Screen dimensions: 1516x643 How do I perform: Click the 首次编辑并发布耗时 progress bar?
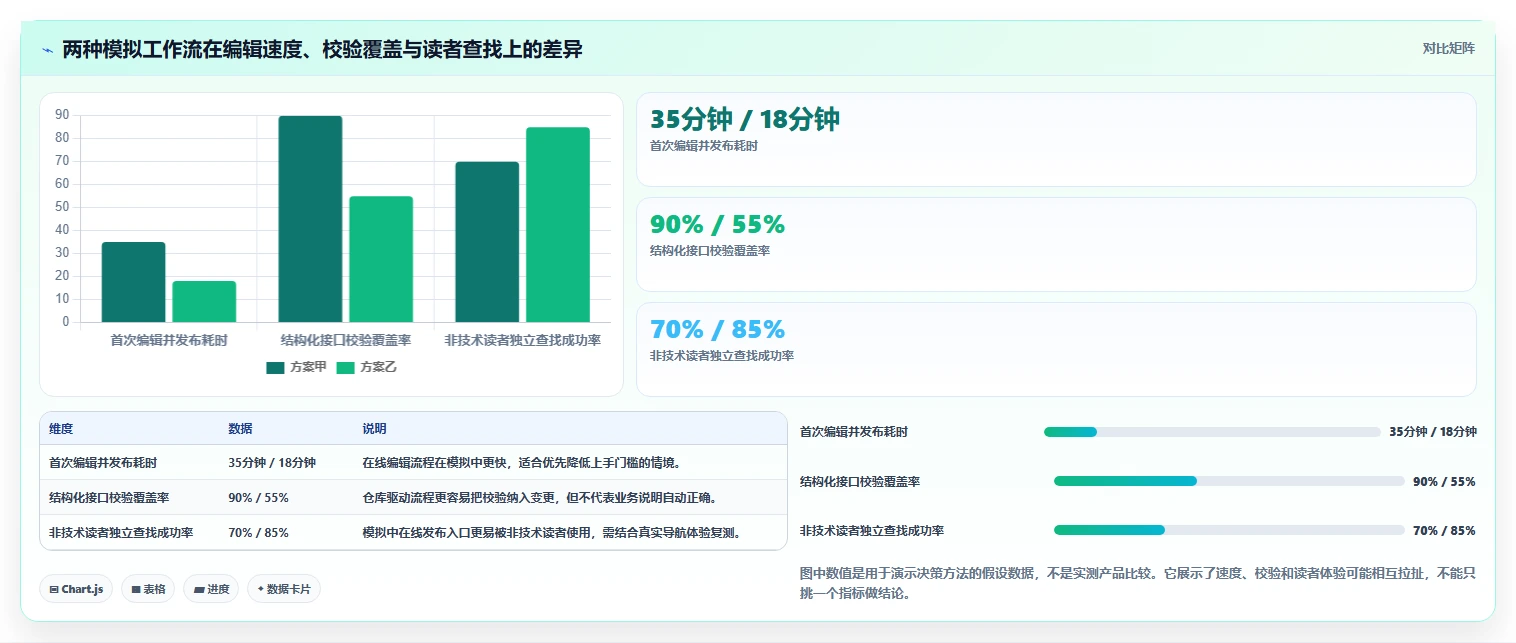(x=1212, y=432)
